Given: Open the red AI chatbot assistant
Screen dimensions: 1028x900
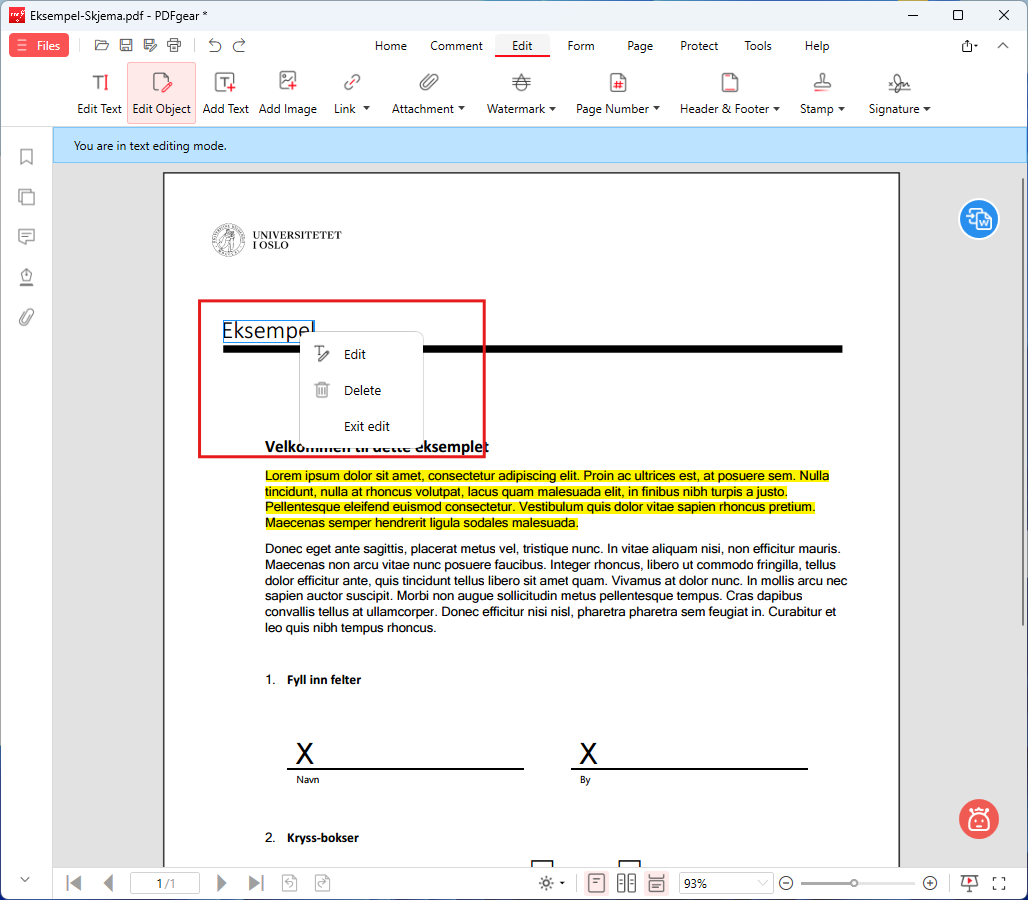Looking at the screenshot, I should [x=978, y=819].
